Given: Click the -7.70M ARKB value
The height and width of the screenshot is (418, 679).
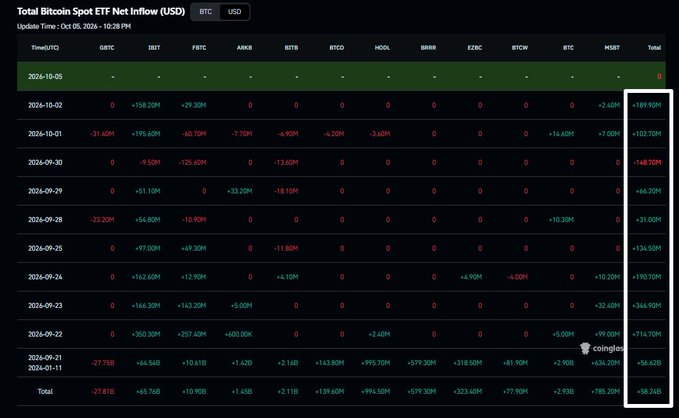Looking at the screenshot, I should point(242,134).
